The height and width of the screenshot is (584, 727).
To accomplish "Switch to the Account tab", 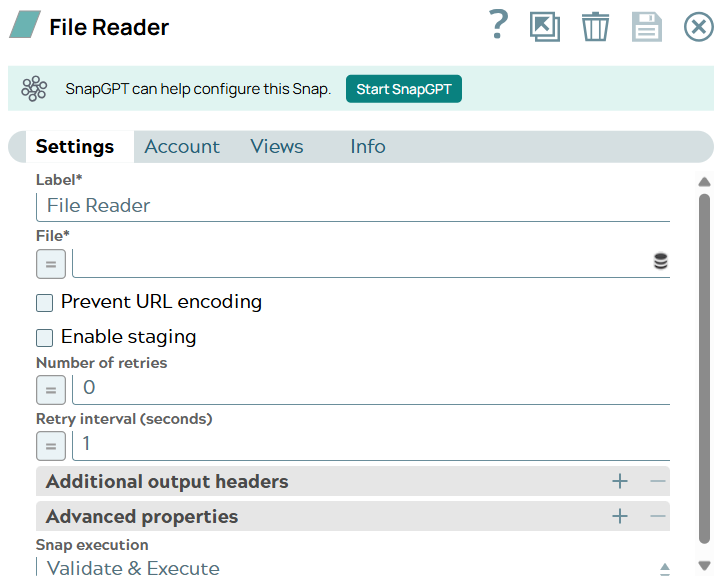I will (x=181, y=147).
